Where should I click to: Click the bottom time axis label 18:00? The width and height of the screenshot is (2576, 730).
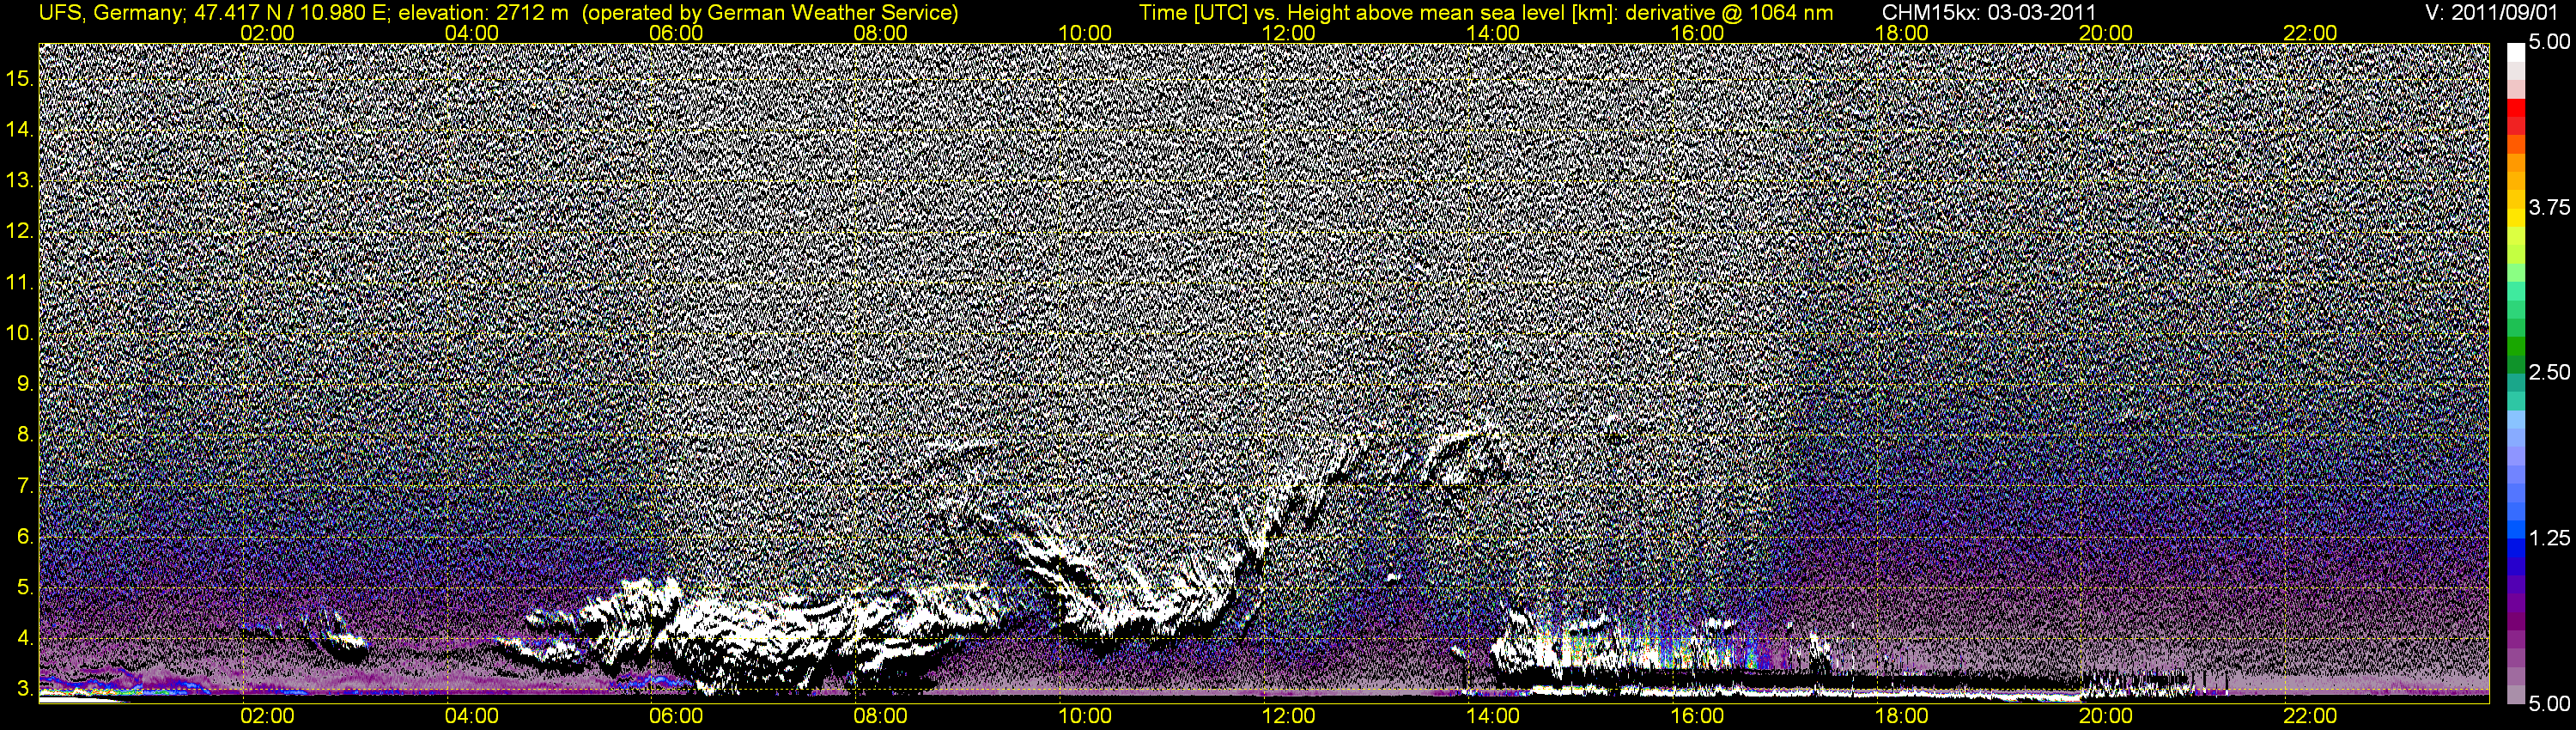(1901, 717)
